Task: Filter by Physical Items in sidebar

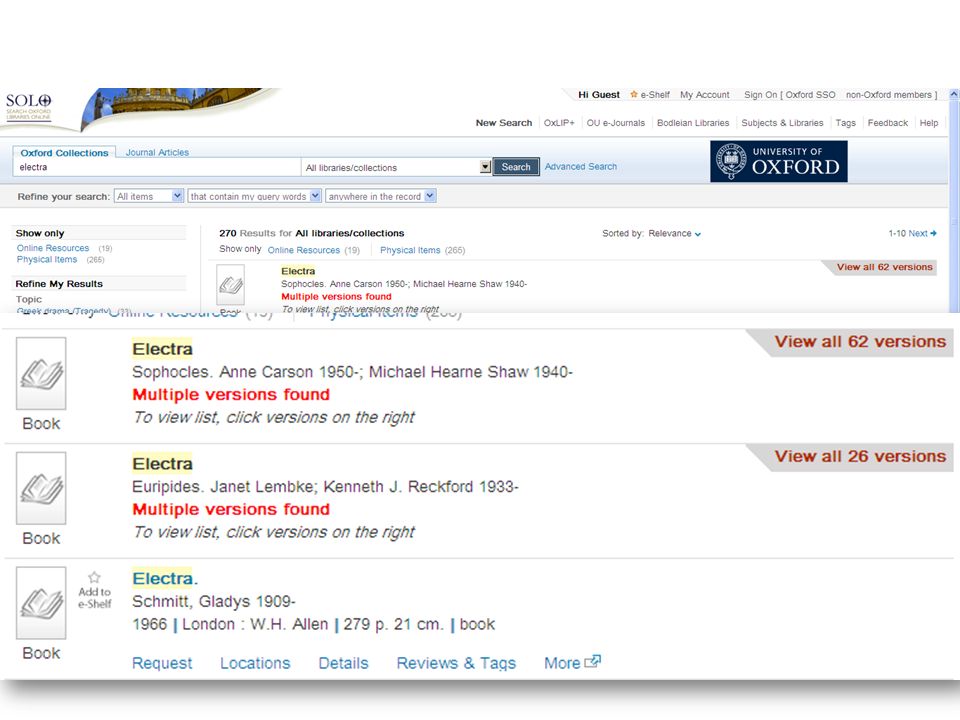Action: click(x=47, y=260)
